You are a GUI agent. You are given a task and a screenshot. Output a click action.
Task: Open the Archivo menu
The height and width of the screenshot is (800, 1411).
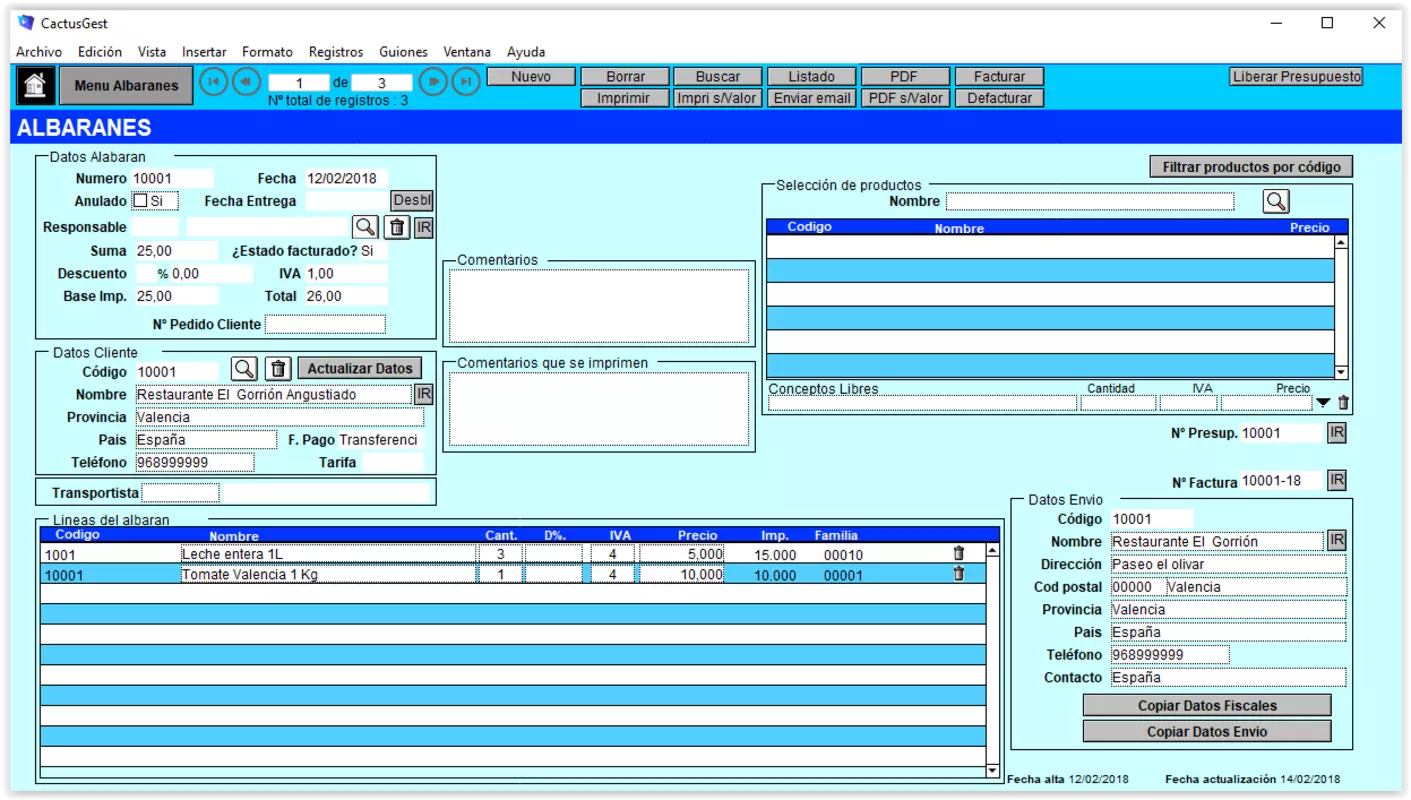pyautogui.click(x=39, y=52)
